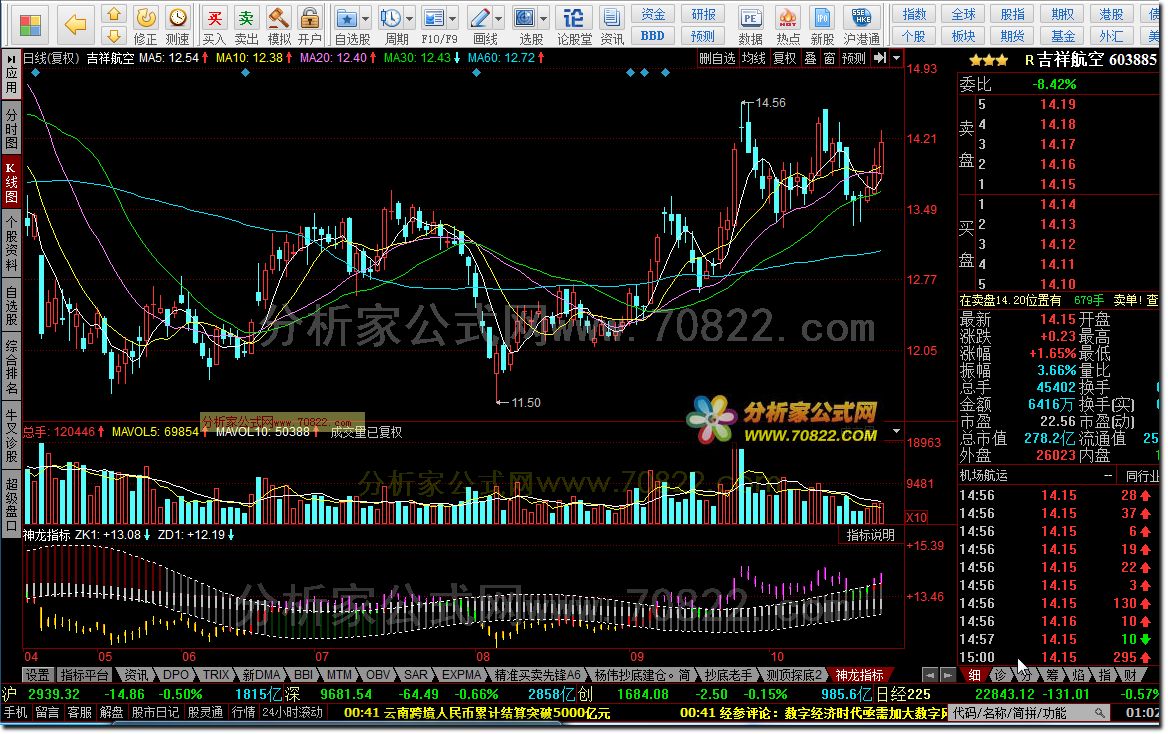The height and width of the screenshot is (734, 1168).
Task: Go back using the yellow left arrow
Action: click(x=75, y=25)
